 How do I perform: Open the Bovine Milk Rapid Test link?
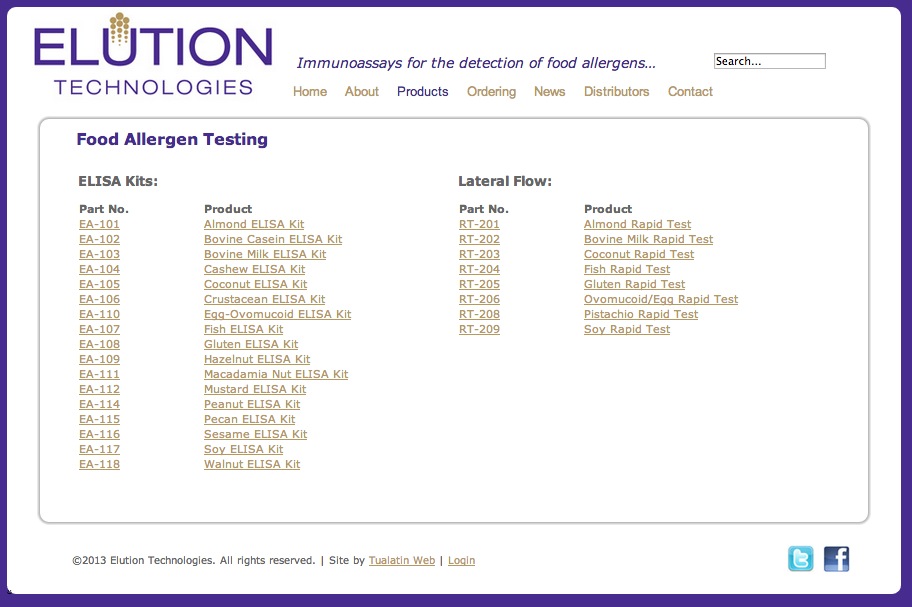(649, 240)
